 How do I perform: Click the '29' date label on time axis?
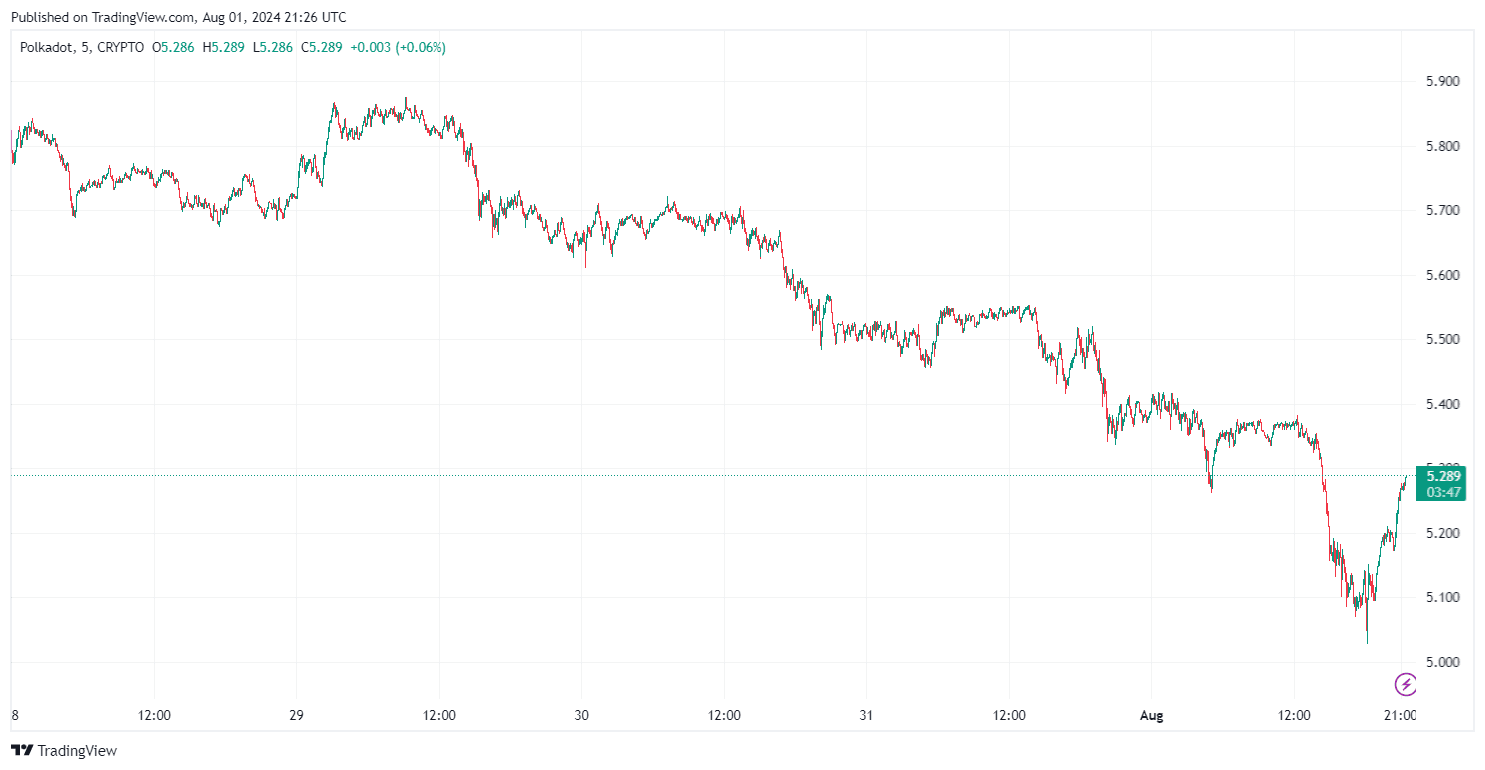click(x=297, y=716)
